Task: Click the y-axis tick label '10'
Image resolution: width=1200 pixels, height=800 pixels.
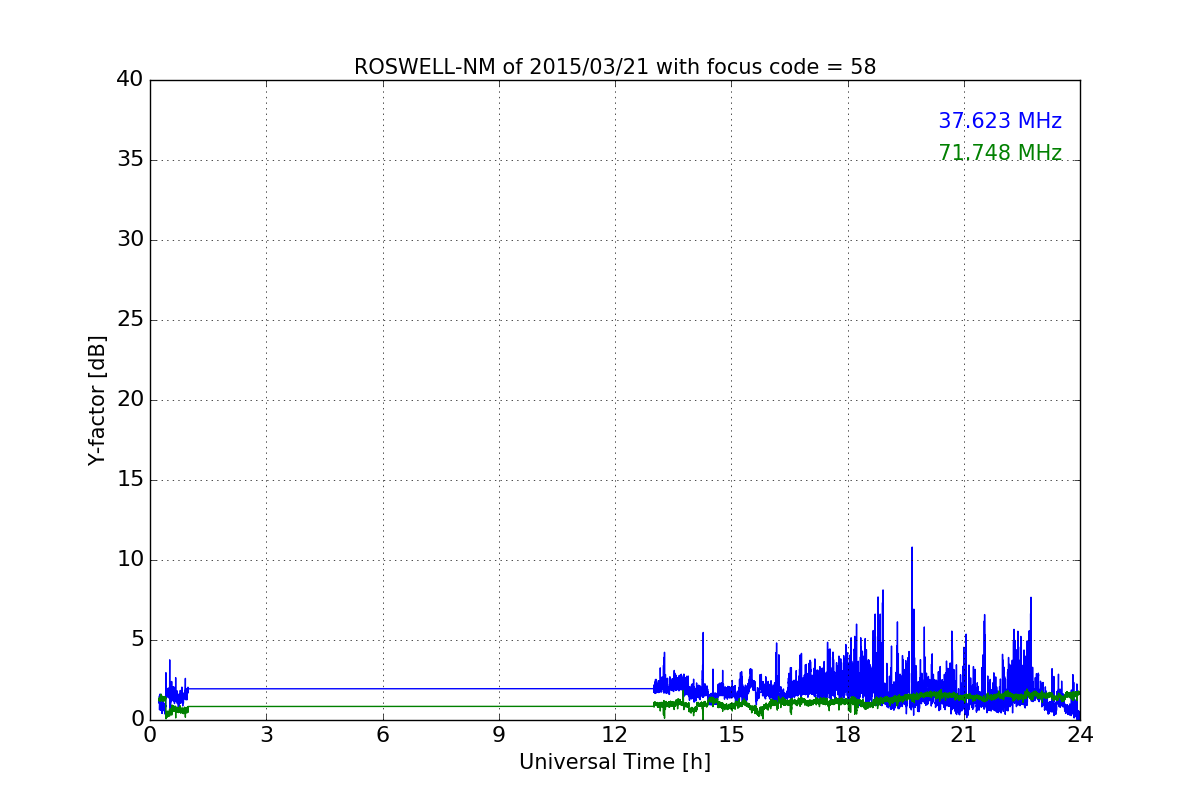Action: (x=130, y=560)
